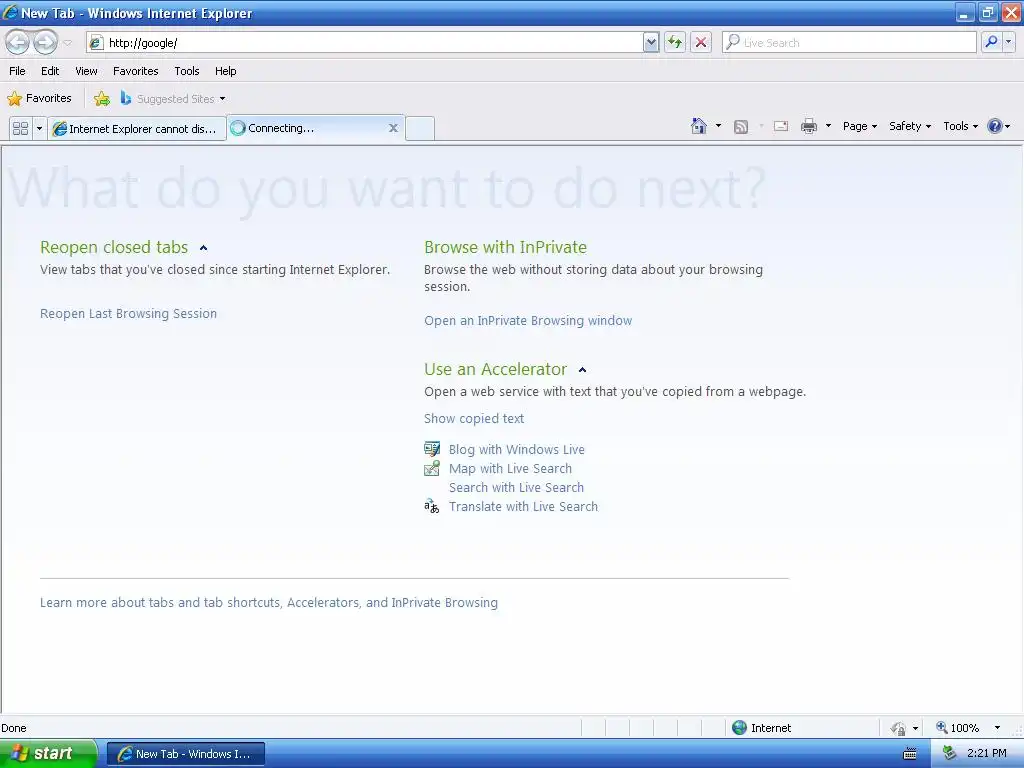Click the Protected Mode lock icon in status bar
The height and width of the screenshot is (768, 1024).
(899, 728)
